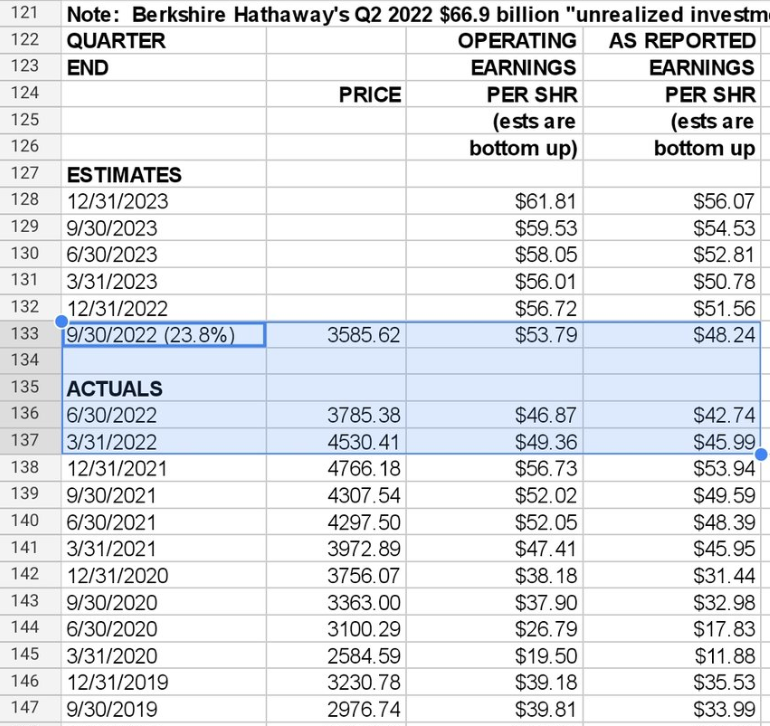Click the 12/31/2022 date cell

164,308
